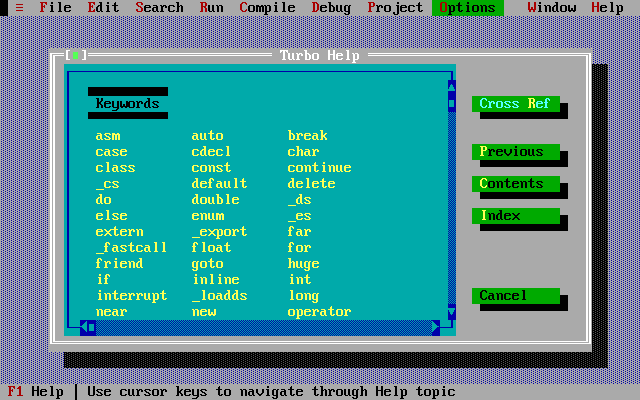Open the Edit menu

pyautogui.click(x=103, y=8)
